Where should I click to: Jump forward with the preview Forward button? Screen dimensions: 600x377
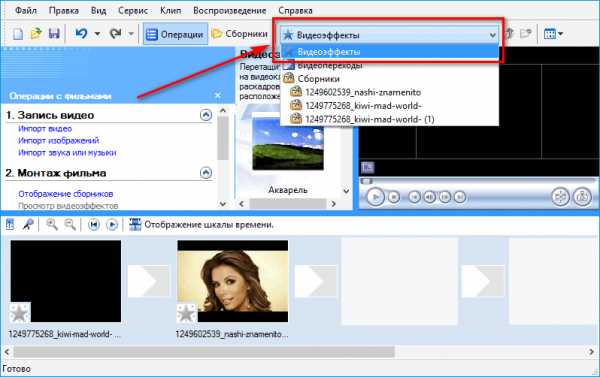(x=460, y=197)
